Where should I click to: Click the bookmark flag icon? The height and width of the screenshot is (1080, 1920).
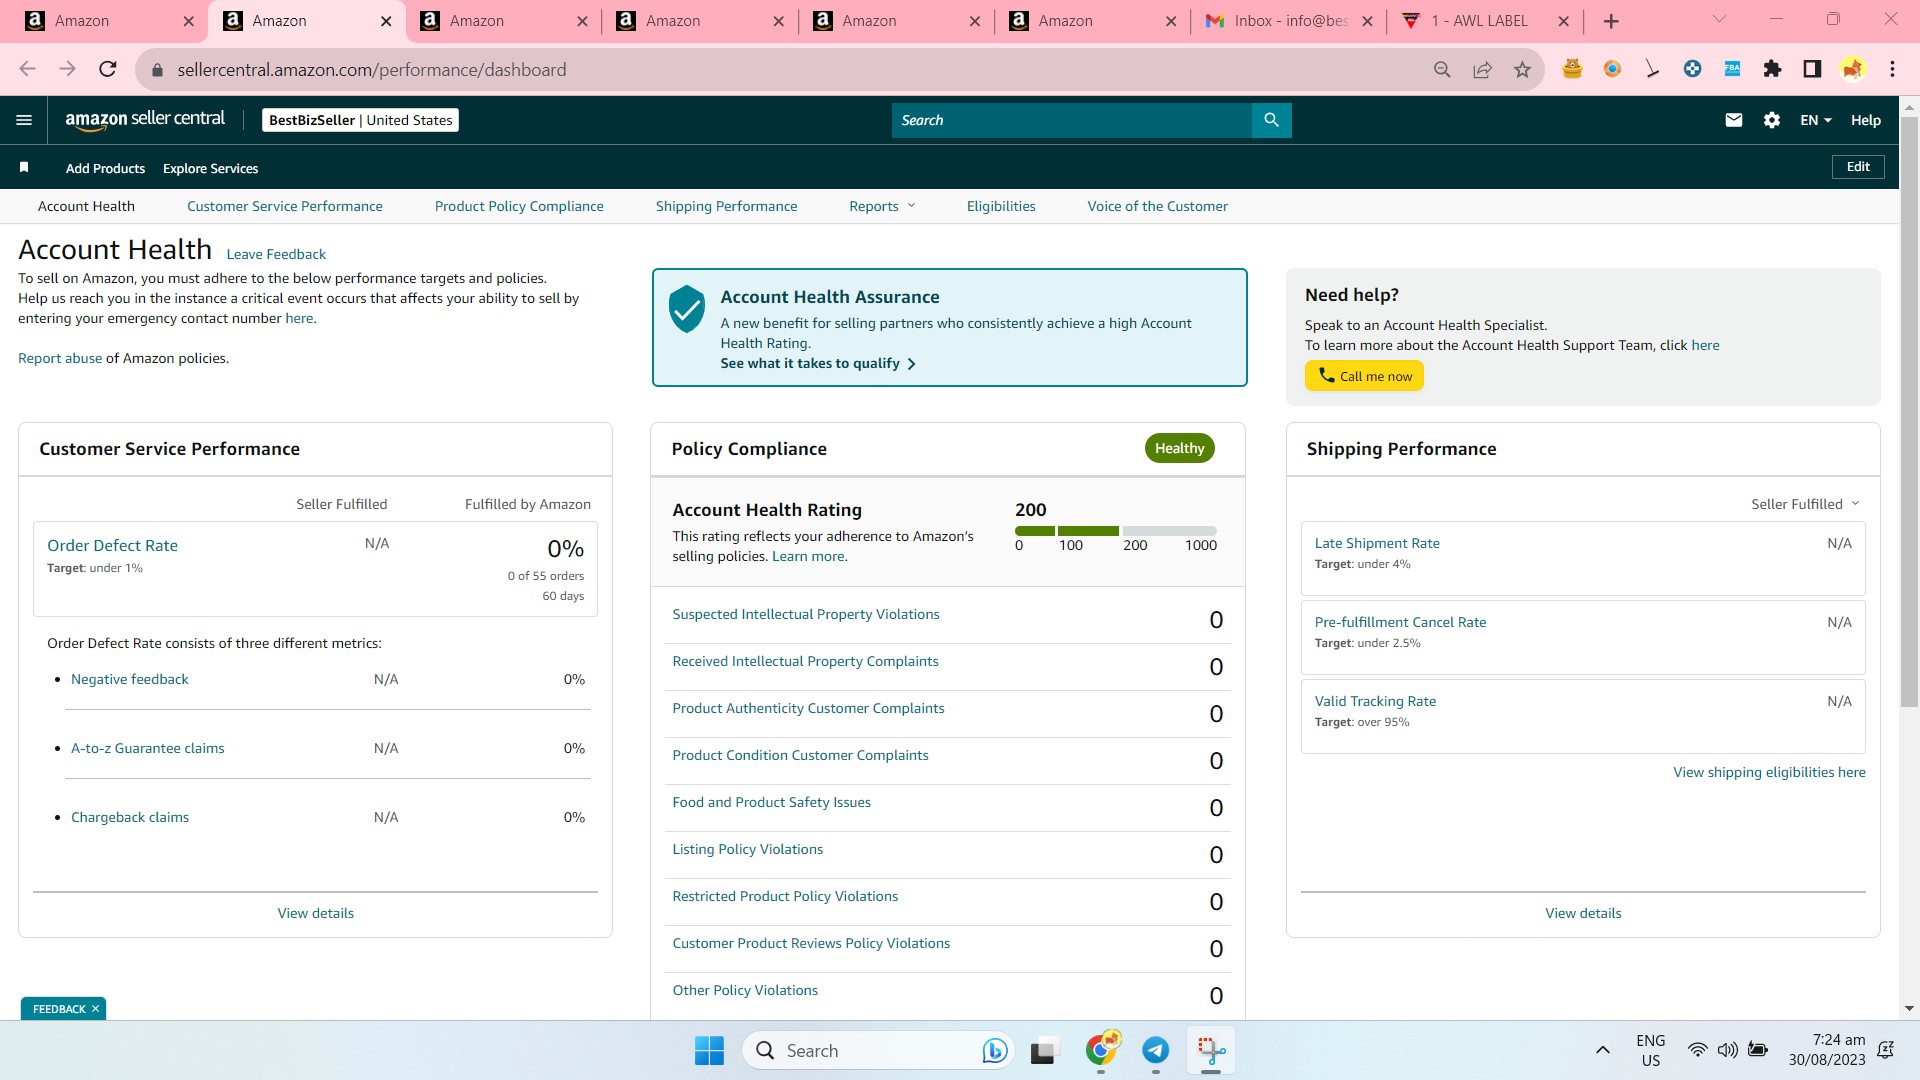point(24,167)
